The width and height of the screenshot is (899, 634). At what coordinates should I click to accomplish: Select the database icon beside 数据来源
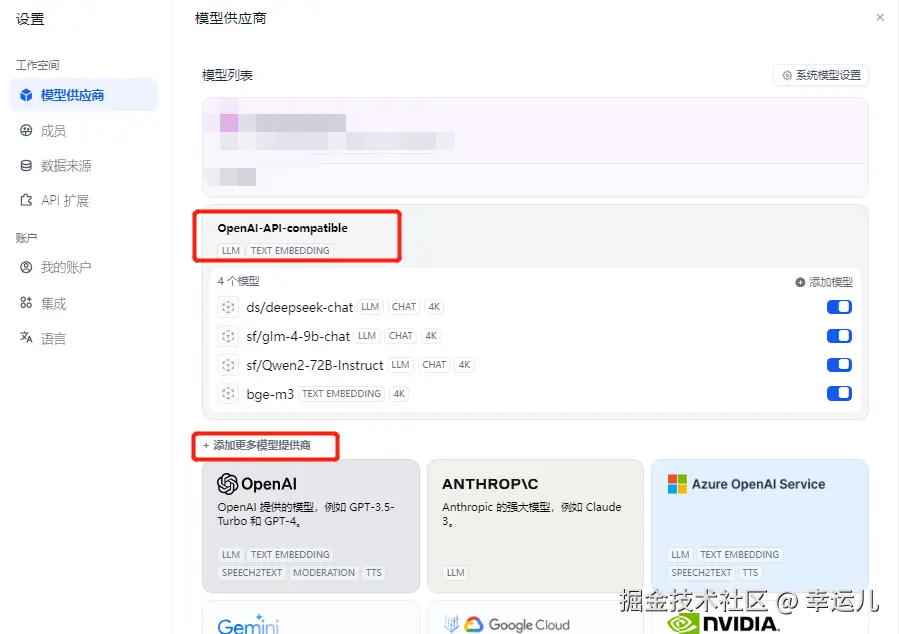point(26,166)
